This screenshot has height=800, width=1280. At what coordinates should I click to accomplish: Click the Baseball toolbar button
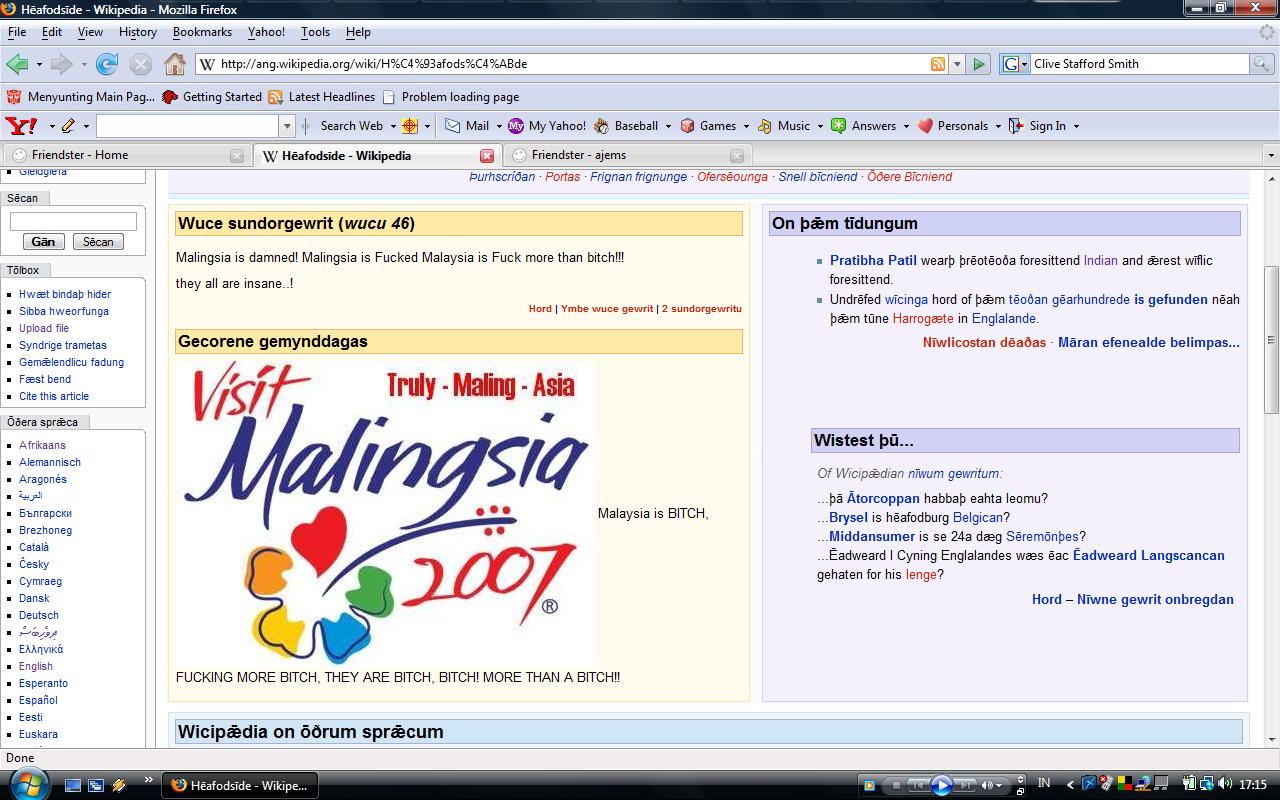tap(627, 126)
